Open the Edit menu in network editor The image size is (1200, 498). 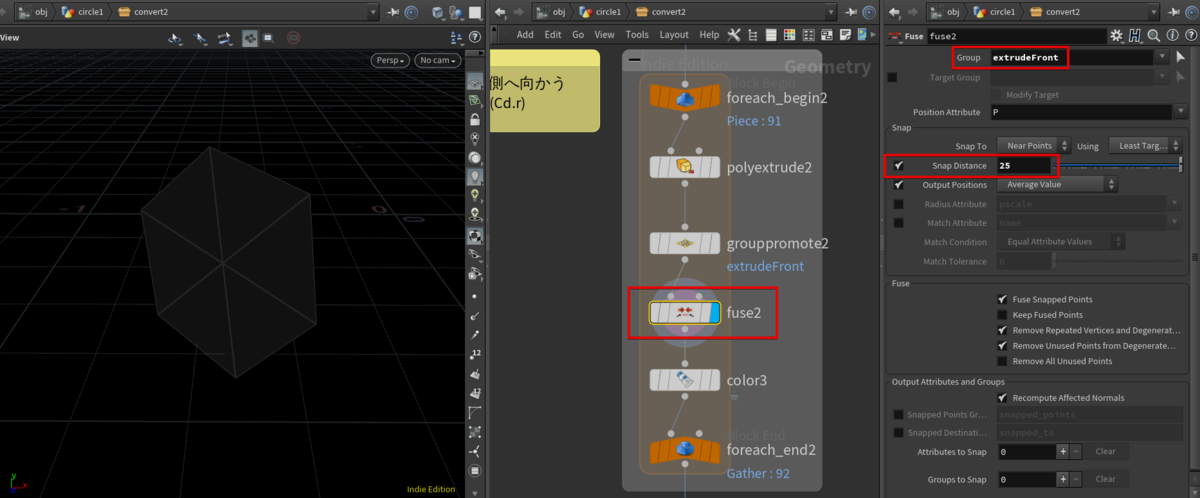(x=553, y=34)
